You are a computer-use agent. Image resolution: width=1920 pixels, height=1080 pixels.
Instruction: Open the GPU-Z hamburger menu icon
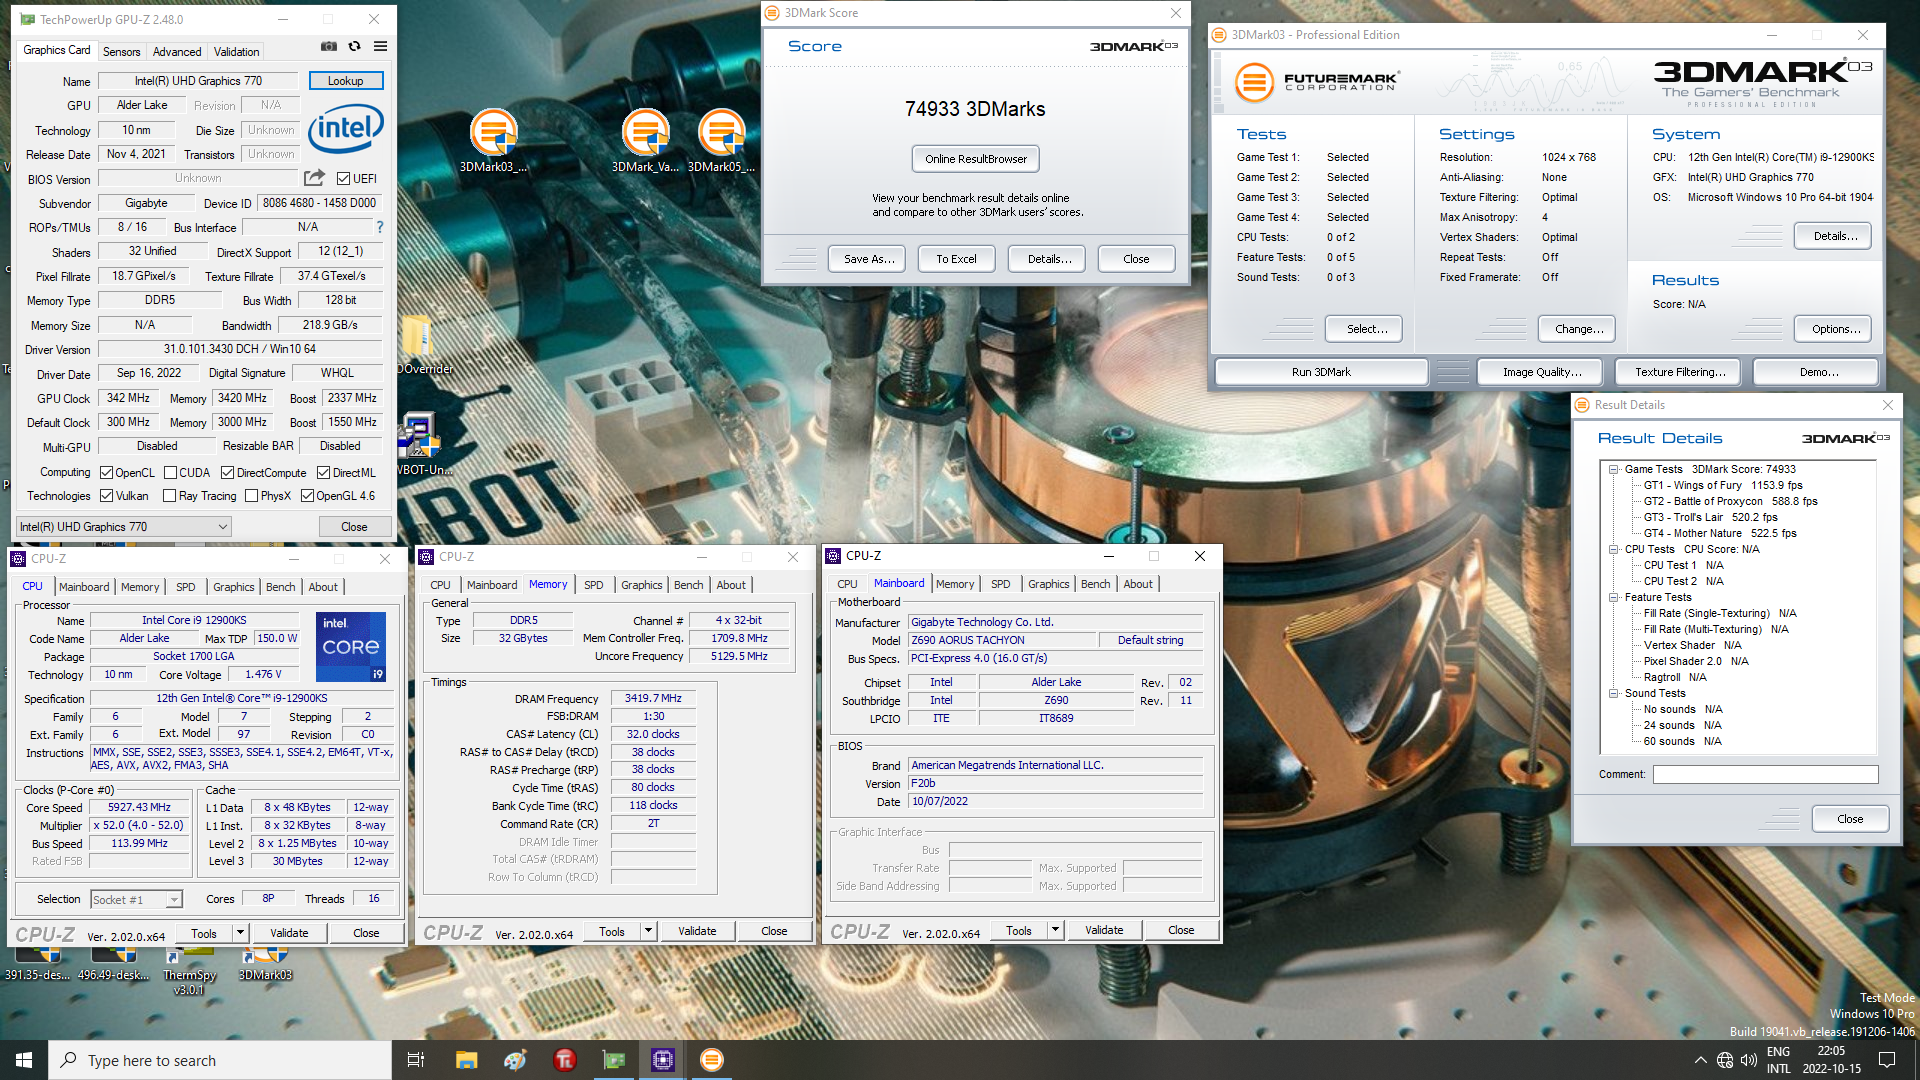pos(380,46)
